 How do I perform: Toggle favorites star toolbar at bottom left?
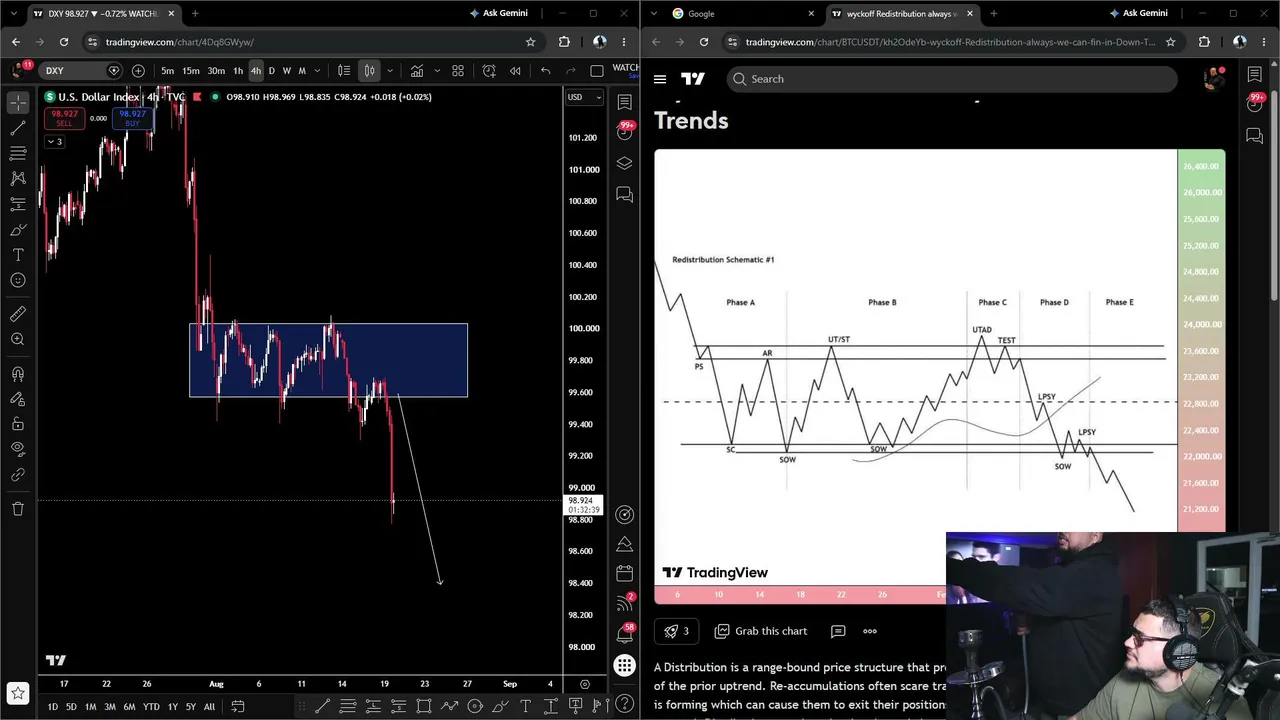(18, 692)
